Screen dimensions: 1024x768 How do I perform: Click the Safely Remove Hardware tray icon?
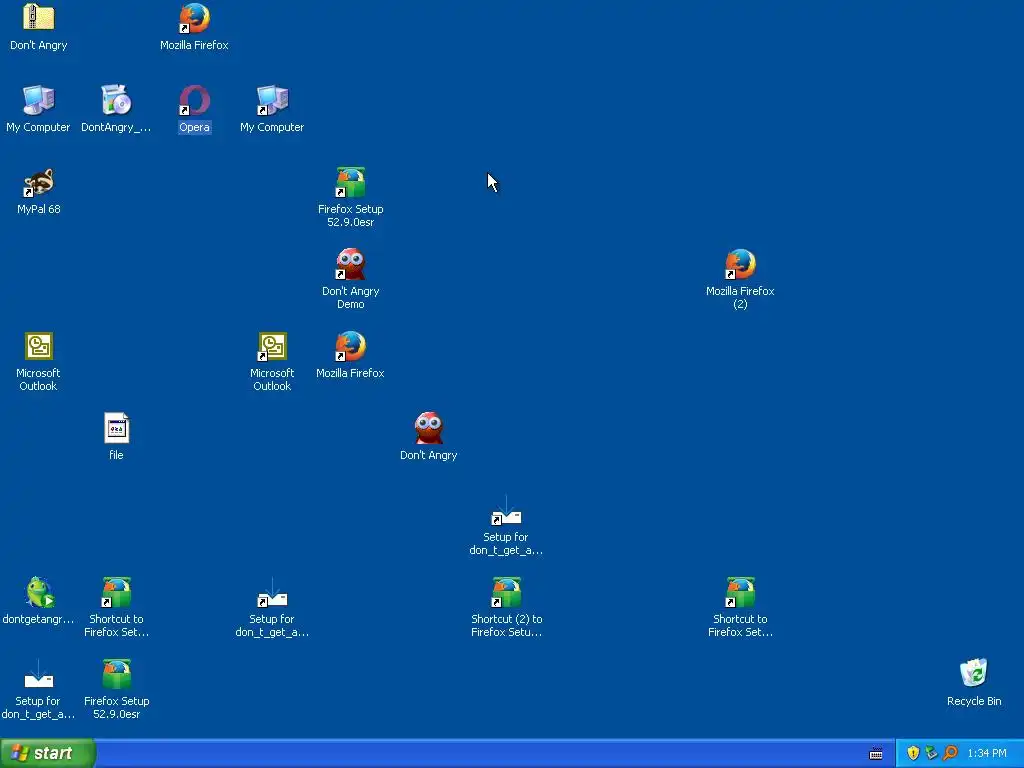(931, 753)
